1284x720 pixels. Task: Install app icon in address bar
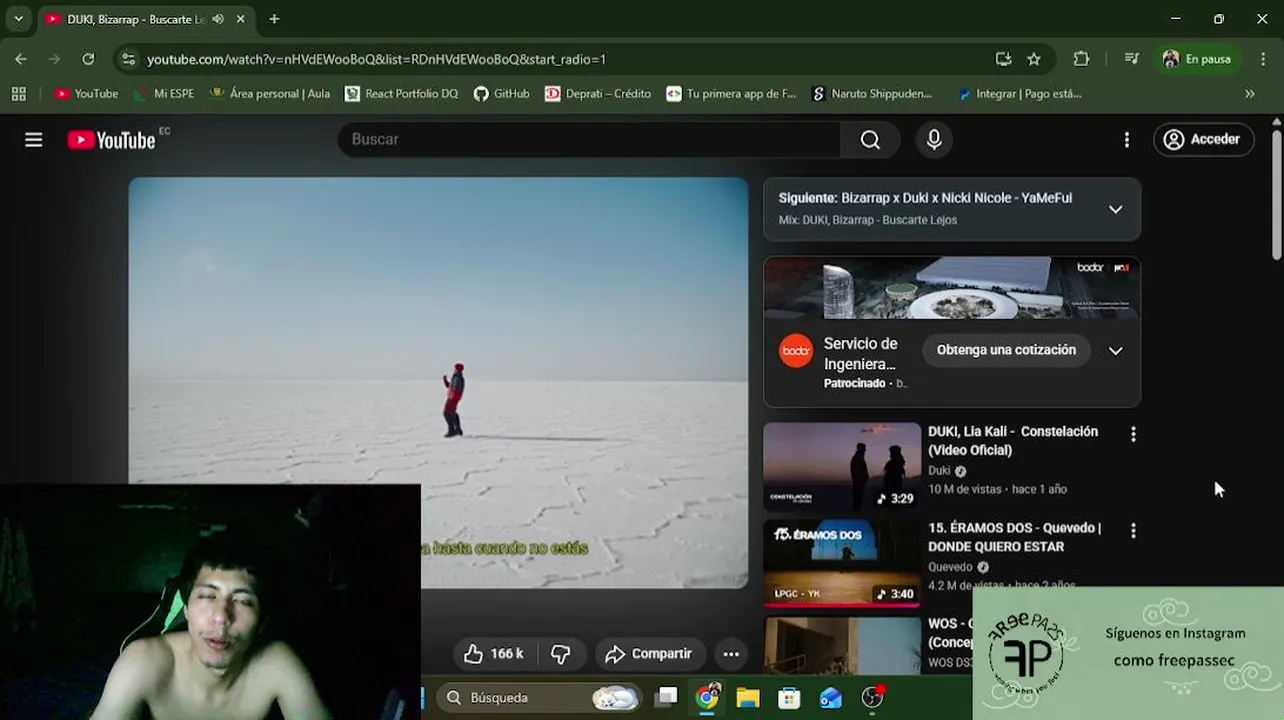click(x=1003, y=59)
